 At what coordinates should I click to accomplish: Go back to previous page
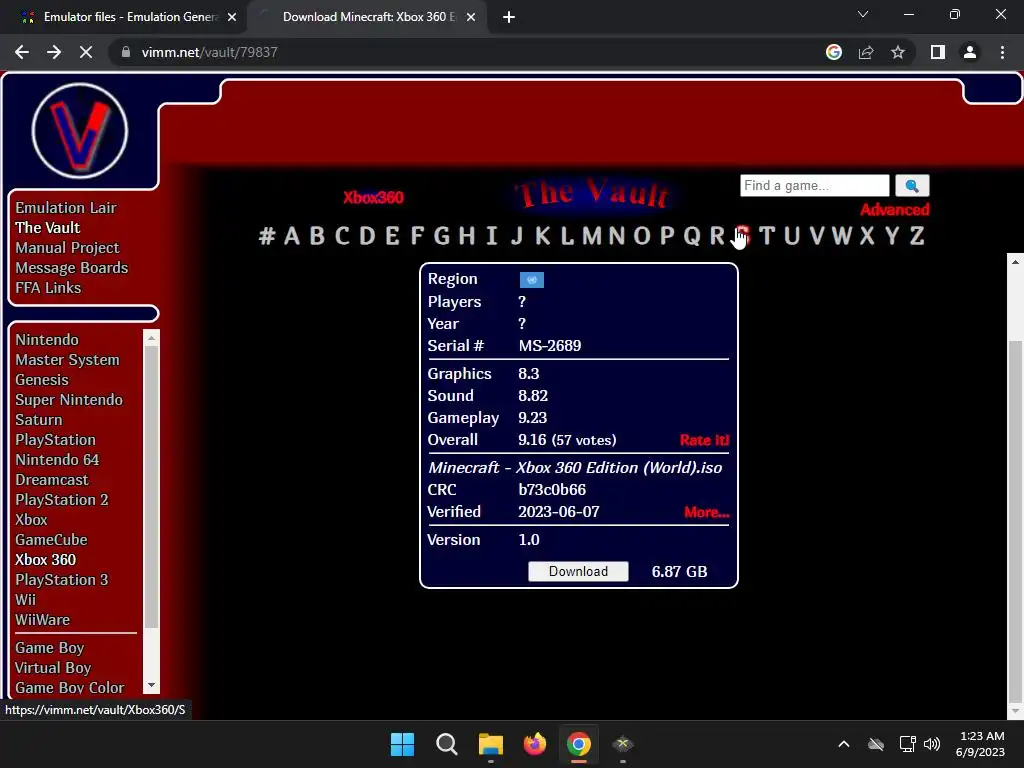[x=22, y=52]
